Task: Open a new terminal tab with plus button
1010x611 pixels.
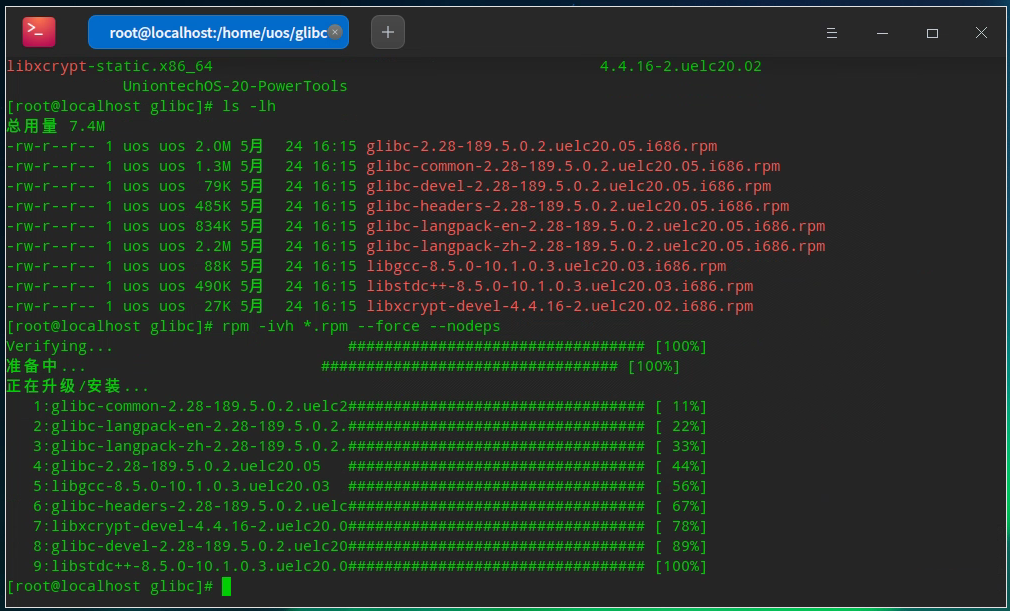Action: [388, 32]
